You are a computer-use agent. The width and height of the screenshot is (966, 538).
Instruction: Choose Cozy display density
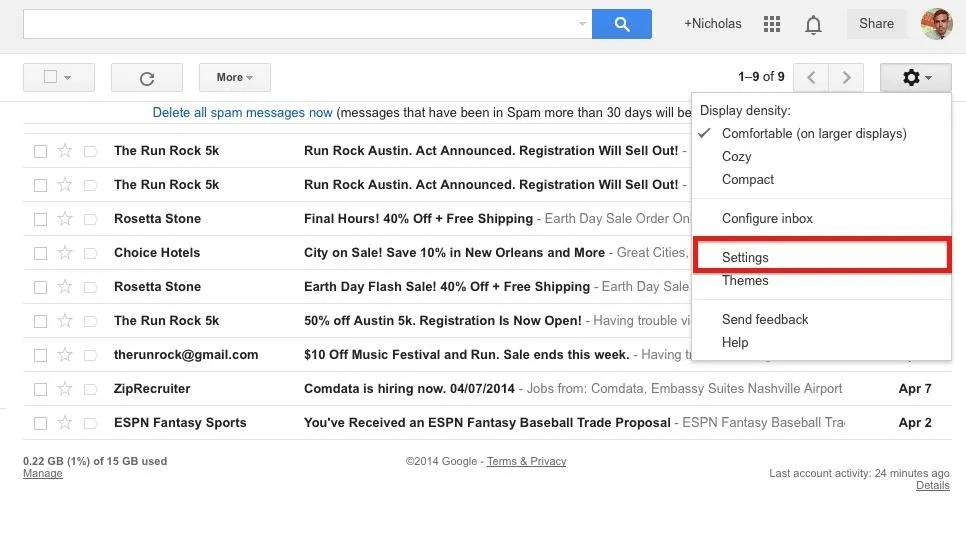[x=736, y=157]
